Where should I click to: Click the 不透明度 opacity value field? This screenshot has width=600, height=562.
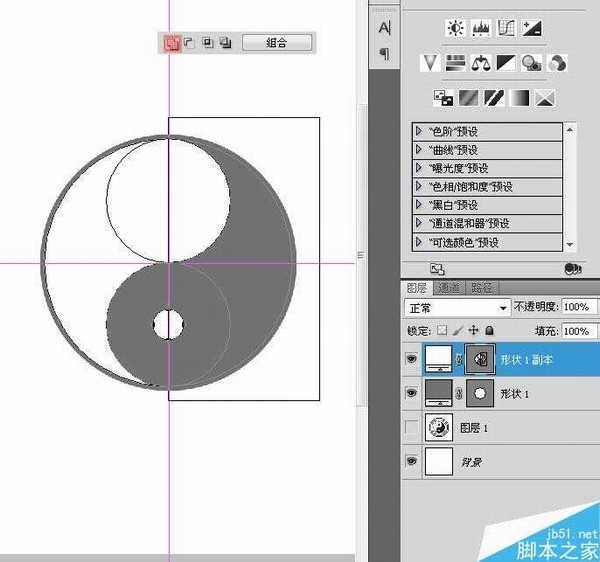click(x=576, y=307)
